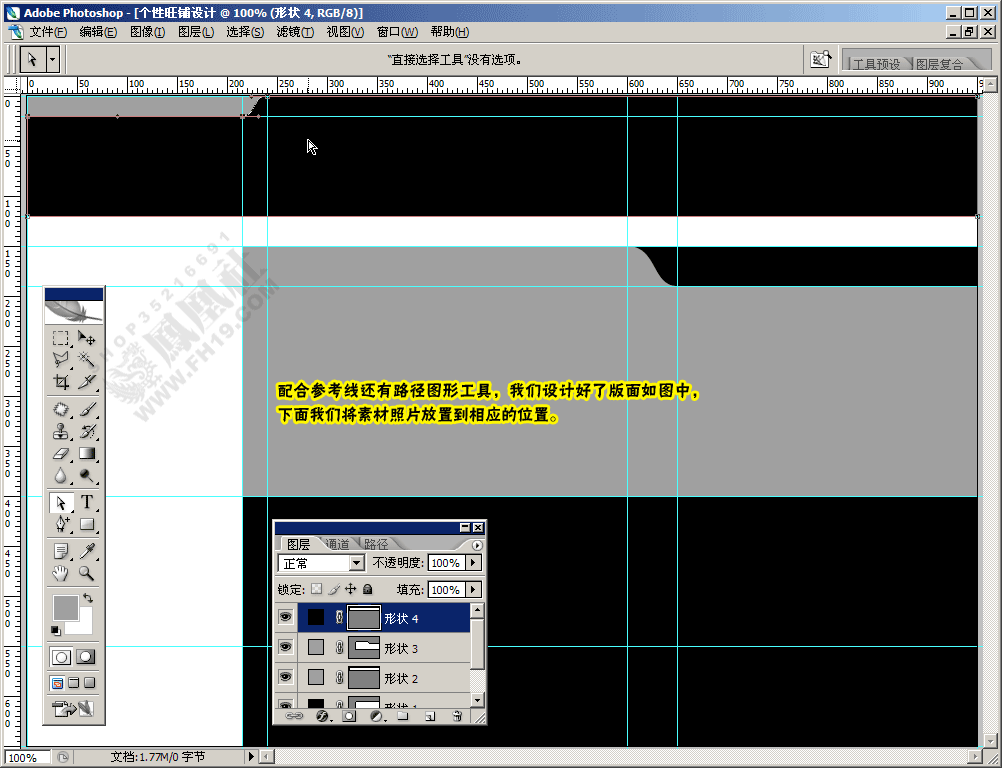The width and height of the screenshot is (1002, 768).
Task: Open the opacity 不透明度 slider arrow
Action: pos(474,563)
